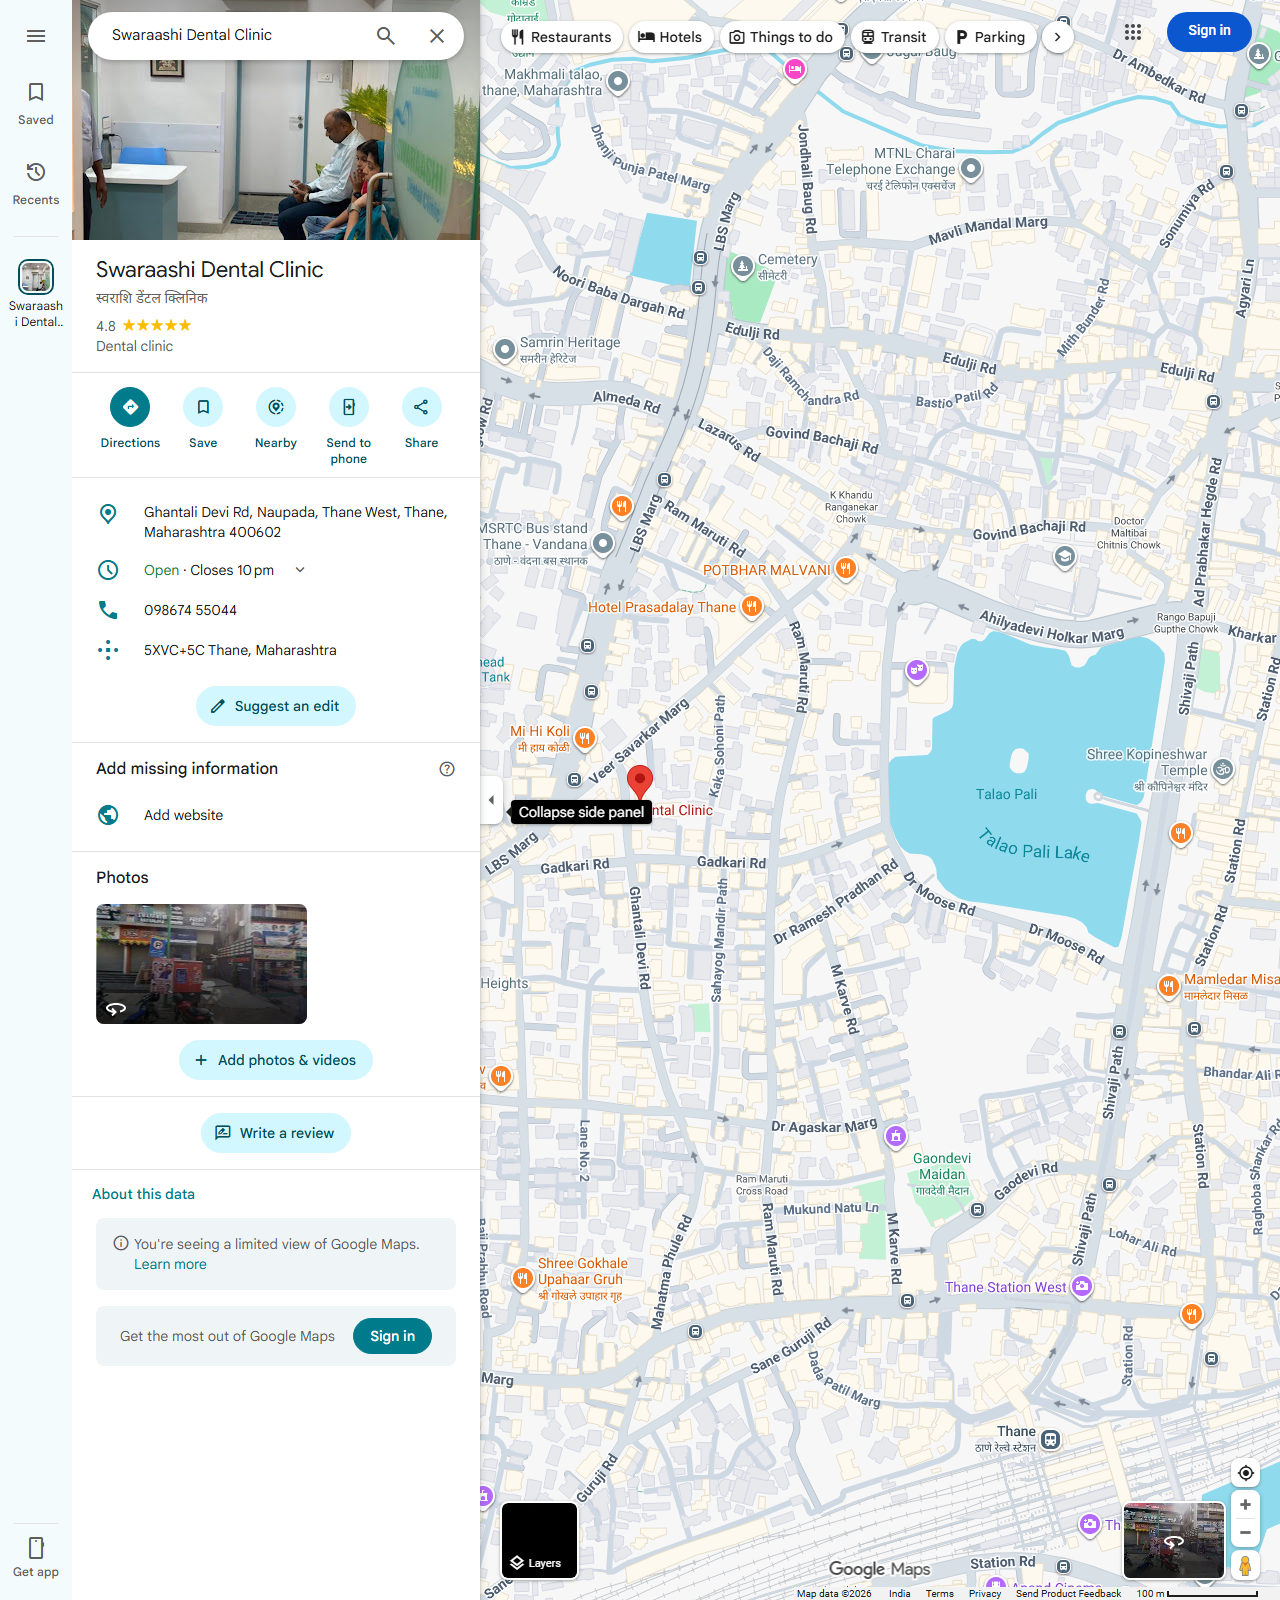
Task: Click the 100 m map scale bar
Action: pyautogui.click(x=1197, y=1593)
